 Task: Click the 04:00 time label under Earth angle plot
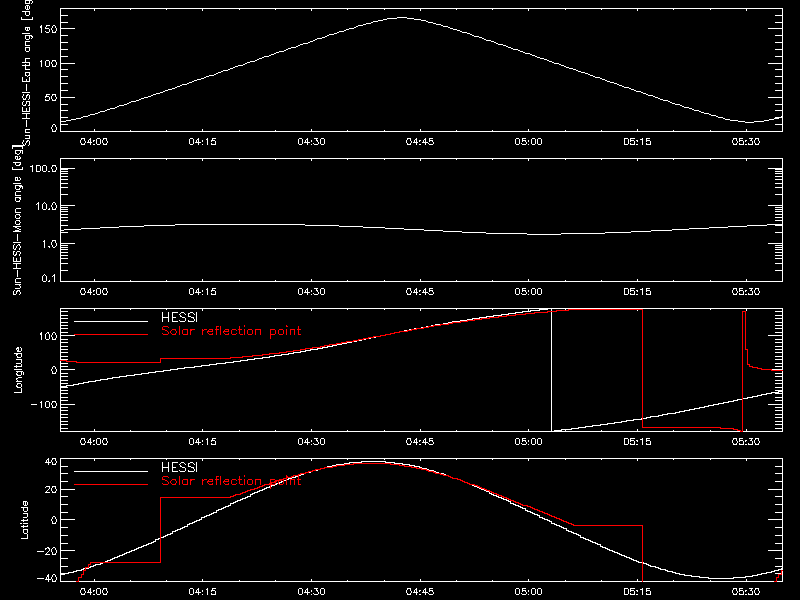(94, 142)
